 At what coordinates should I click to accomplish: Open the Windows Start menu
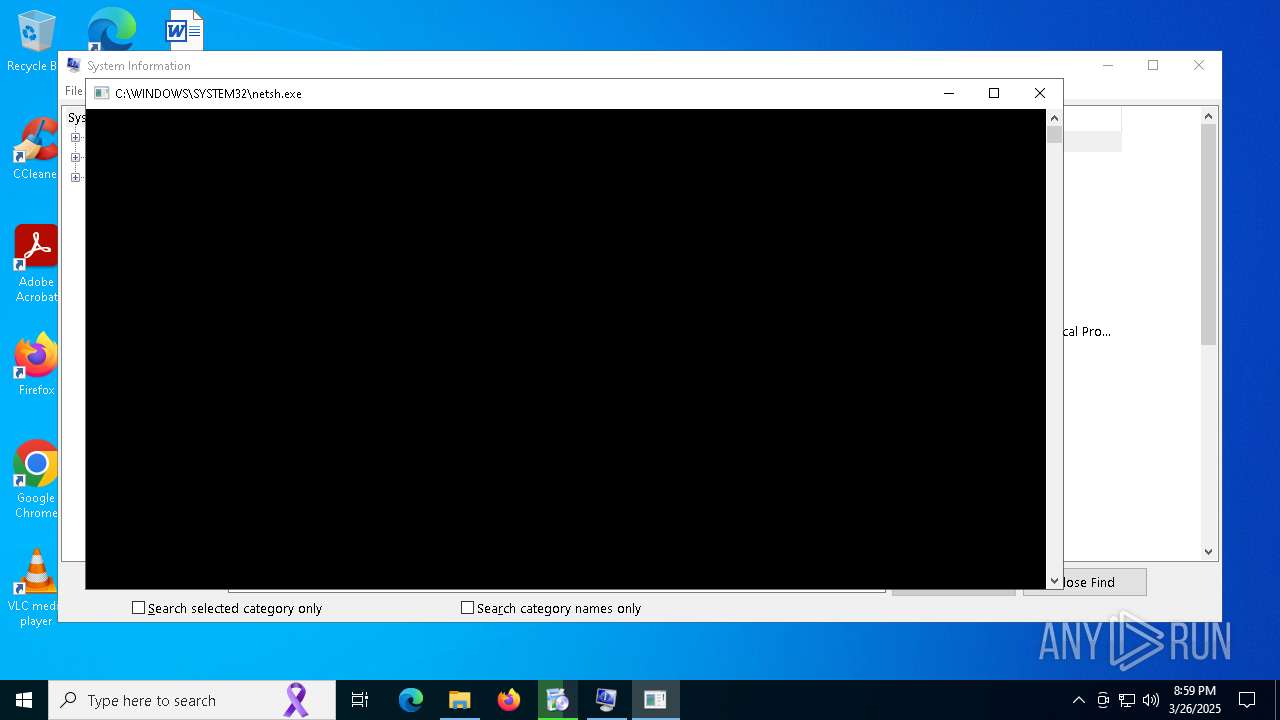click(24, 700)
